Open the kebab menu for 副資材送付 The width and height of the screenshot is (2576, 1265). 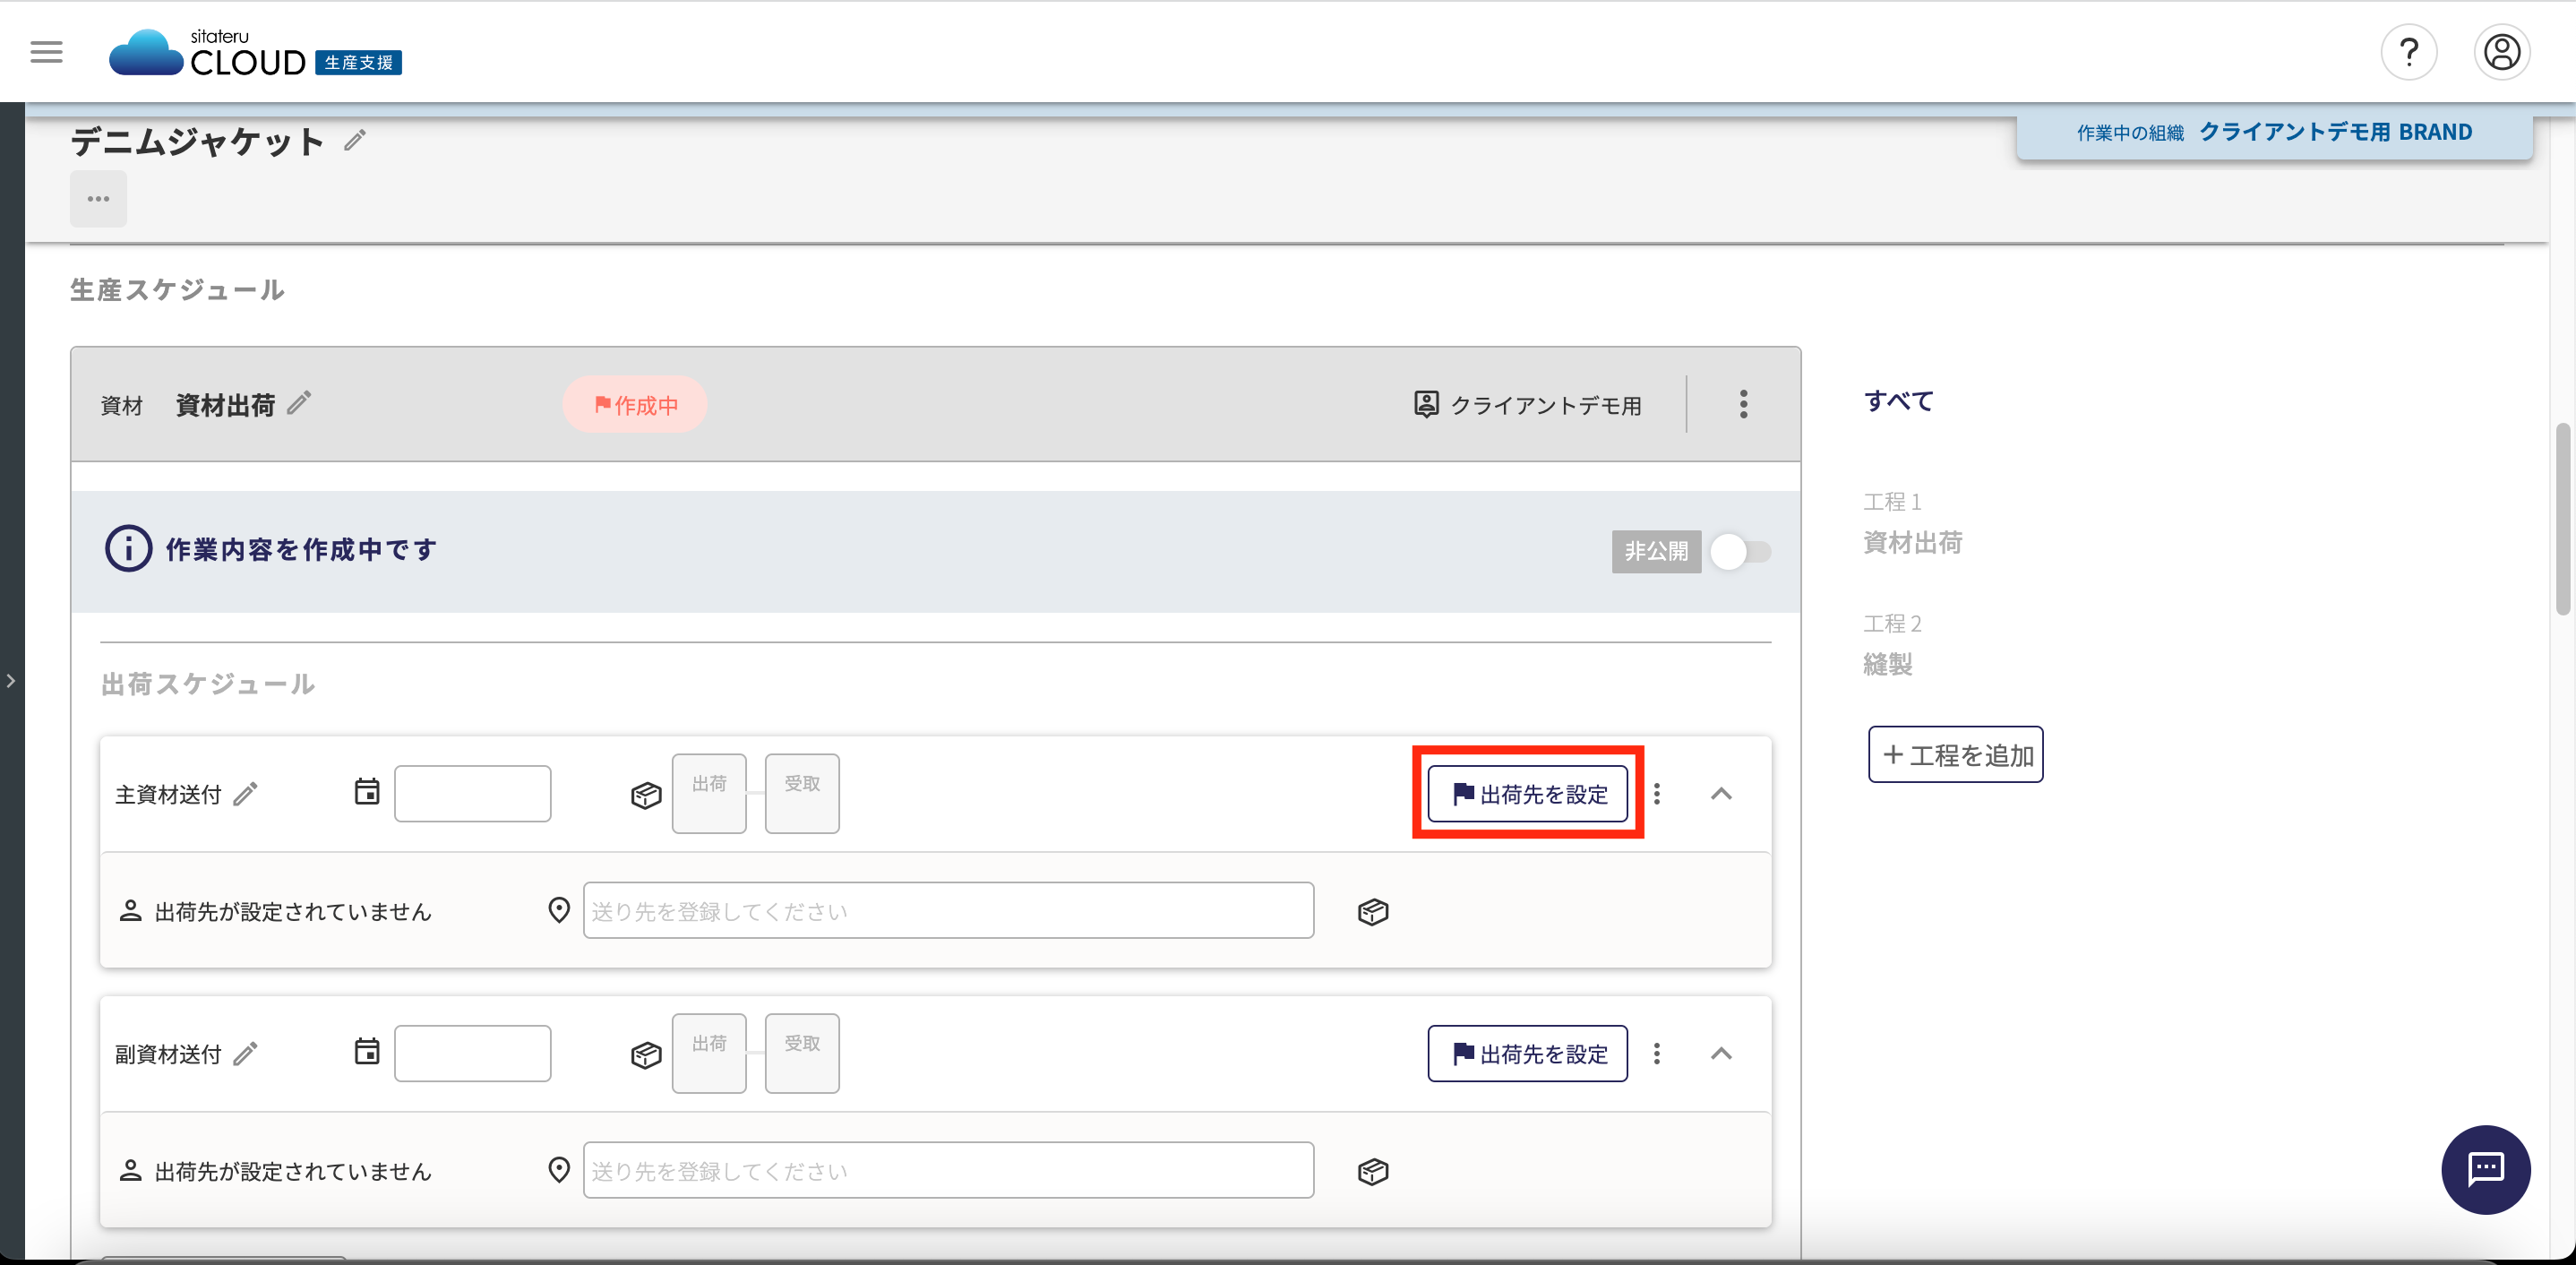(1657, 1054)
